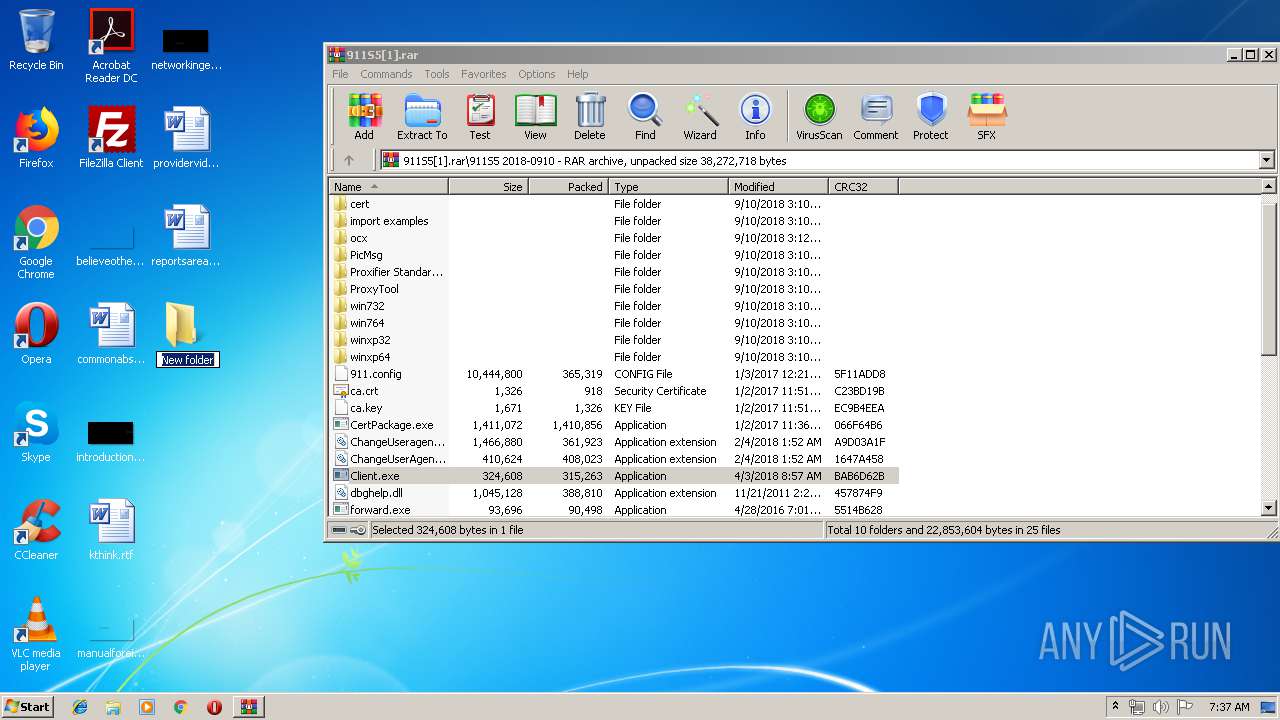This screenshot has width=1280, height=720.
Task: Click the SFX toolbar icon
Action: (986, 117)
